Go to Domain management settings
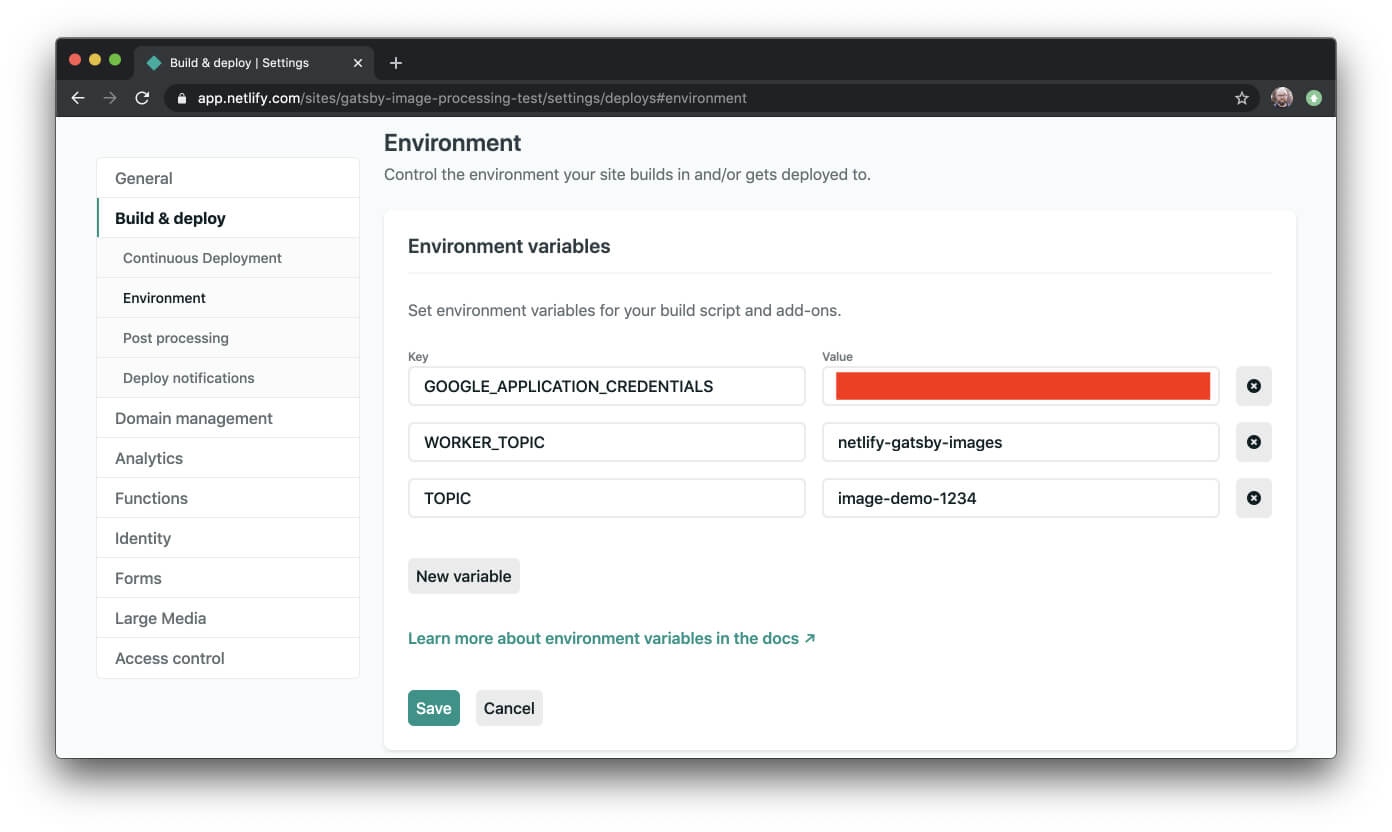Image resolution: width=1392 pixels, height=832 pixels. 194,418
